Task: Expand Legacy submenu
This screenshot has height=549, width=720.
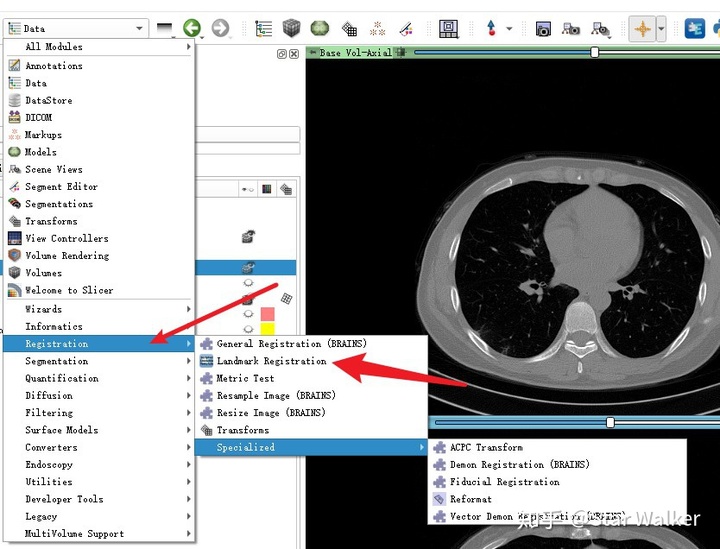Action: coord(99,516)
